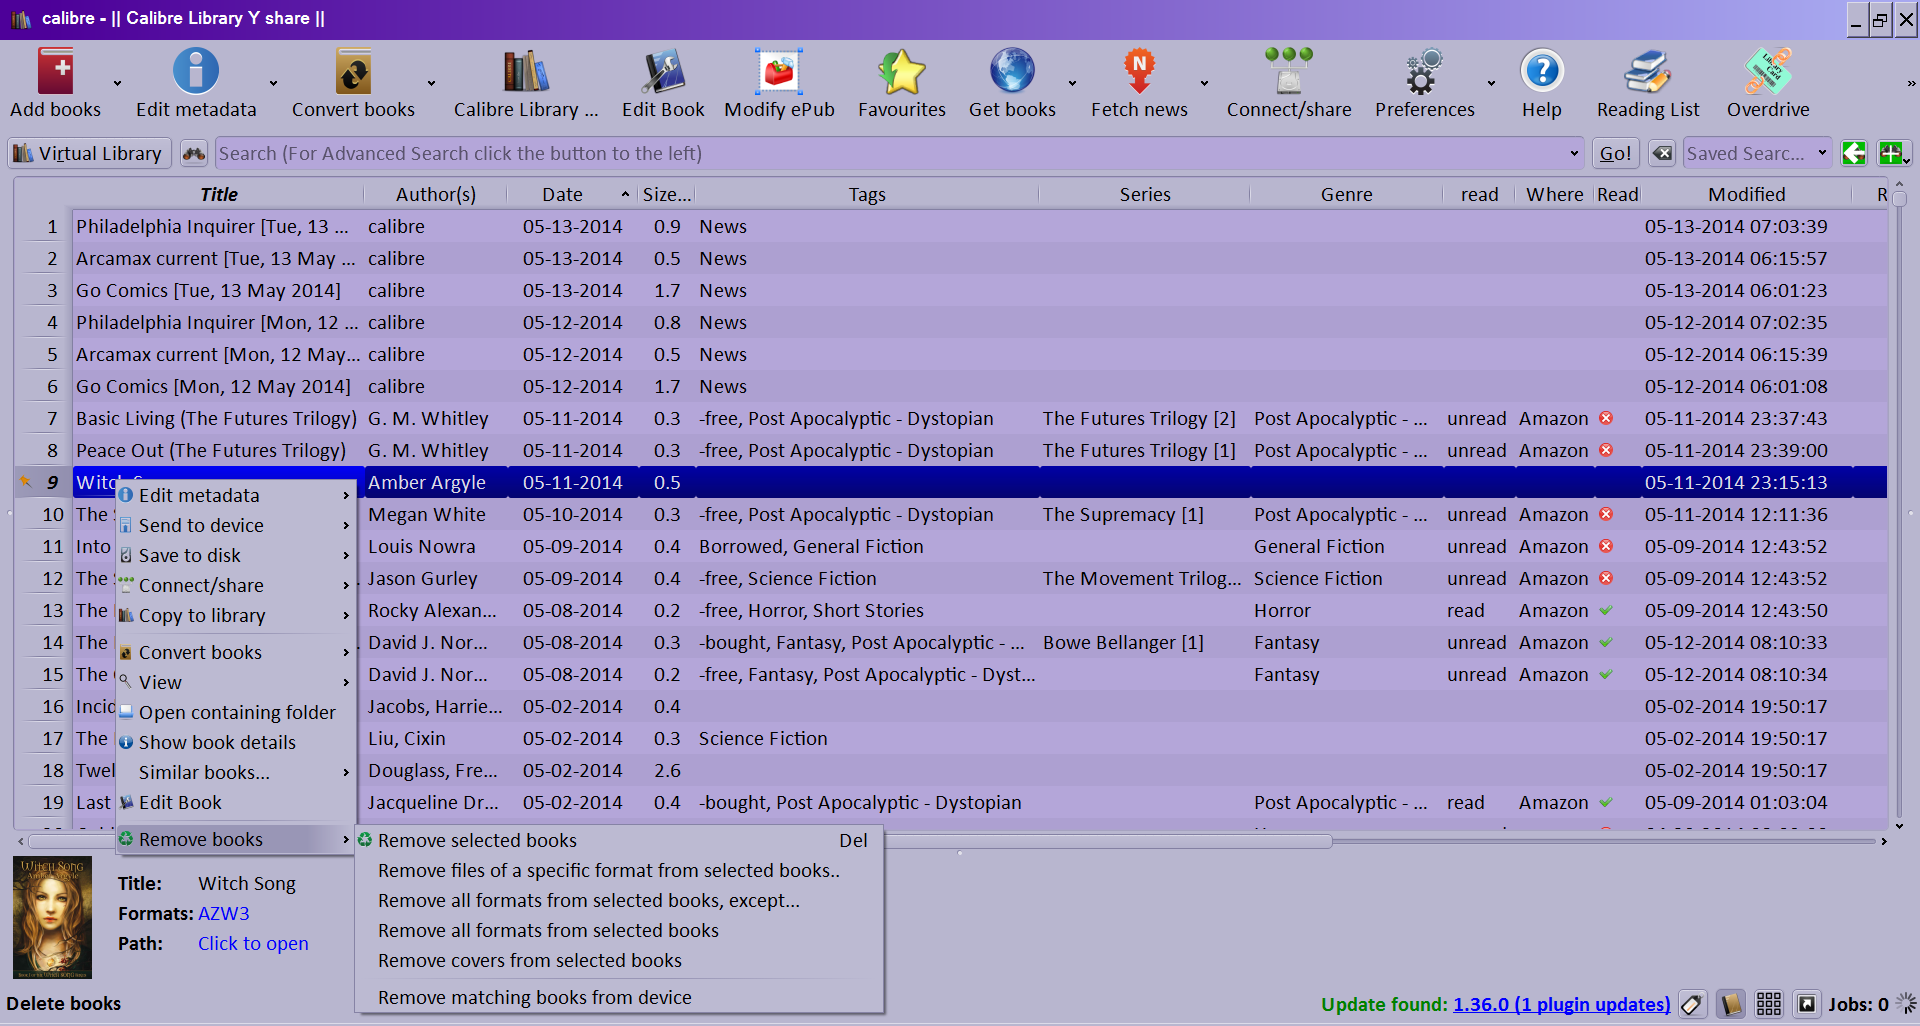
Task: Open advanced search binoculars button
Action: [x=194, y=153]
